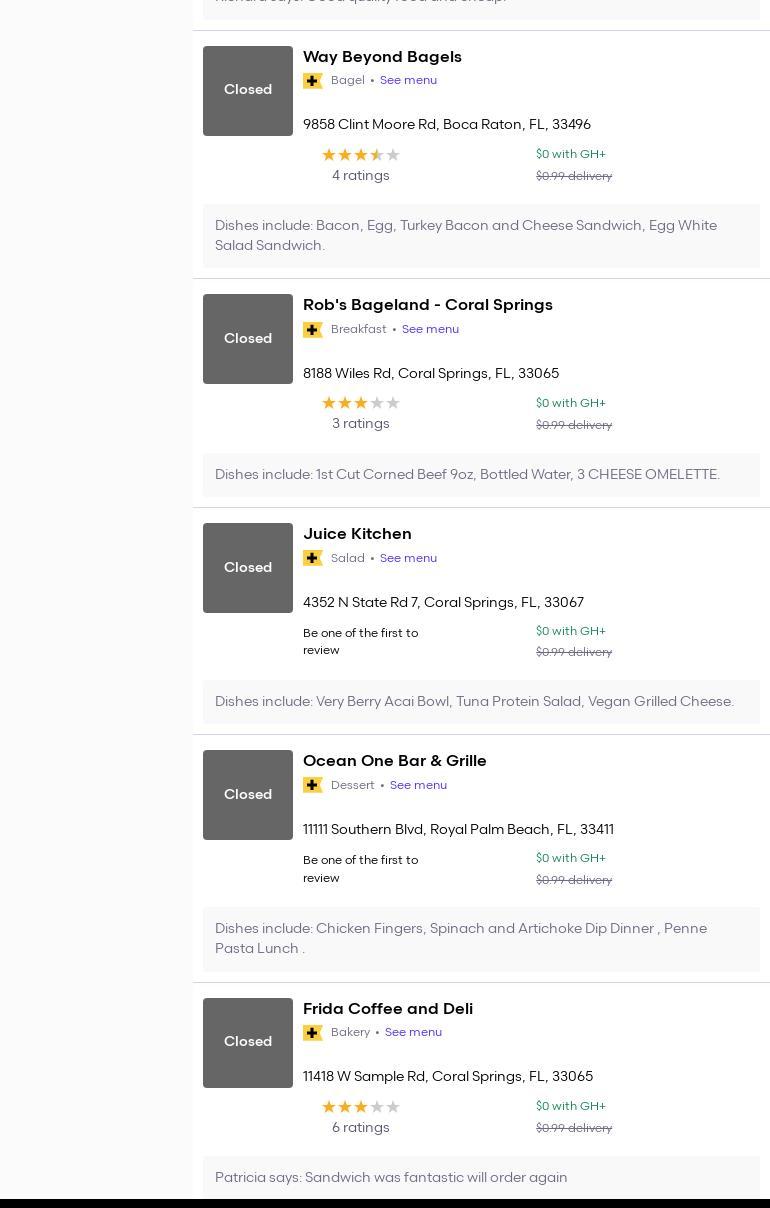This screenshot has height=1208, width=770.
Task: Click the GH+ badge icon for Way Beyond Bagels
Action: pyautogui.click(x=313, y=81)
